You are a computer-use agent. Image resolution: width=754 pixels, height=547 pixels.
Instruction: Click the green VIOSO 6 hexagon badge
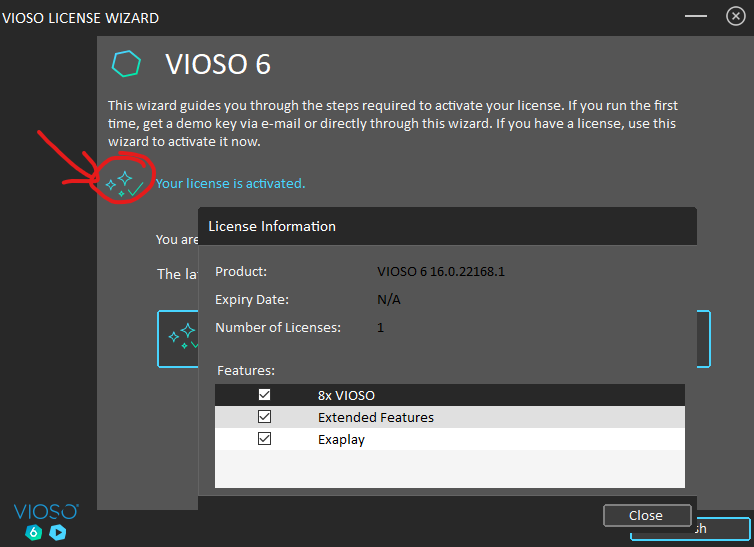(34, 532)
